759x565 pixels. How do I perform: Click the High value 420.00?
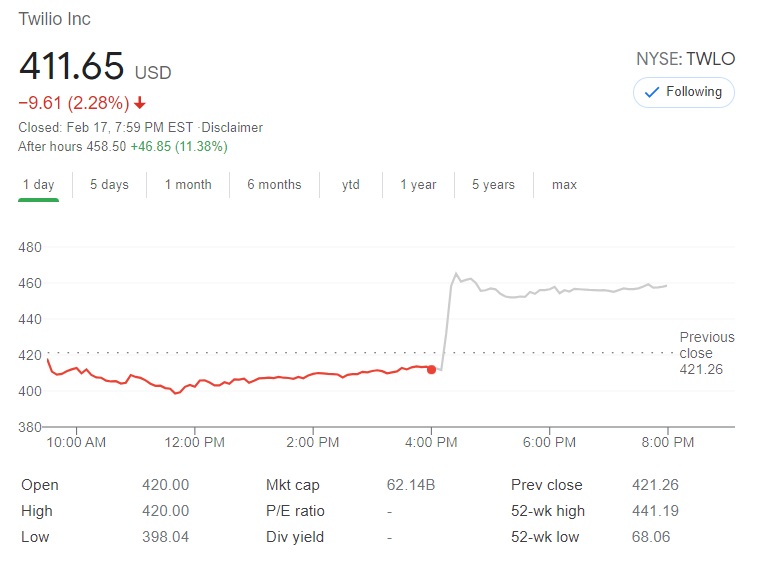pyautogui.click(x=166, y=511)
